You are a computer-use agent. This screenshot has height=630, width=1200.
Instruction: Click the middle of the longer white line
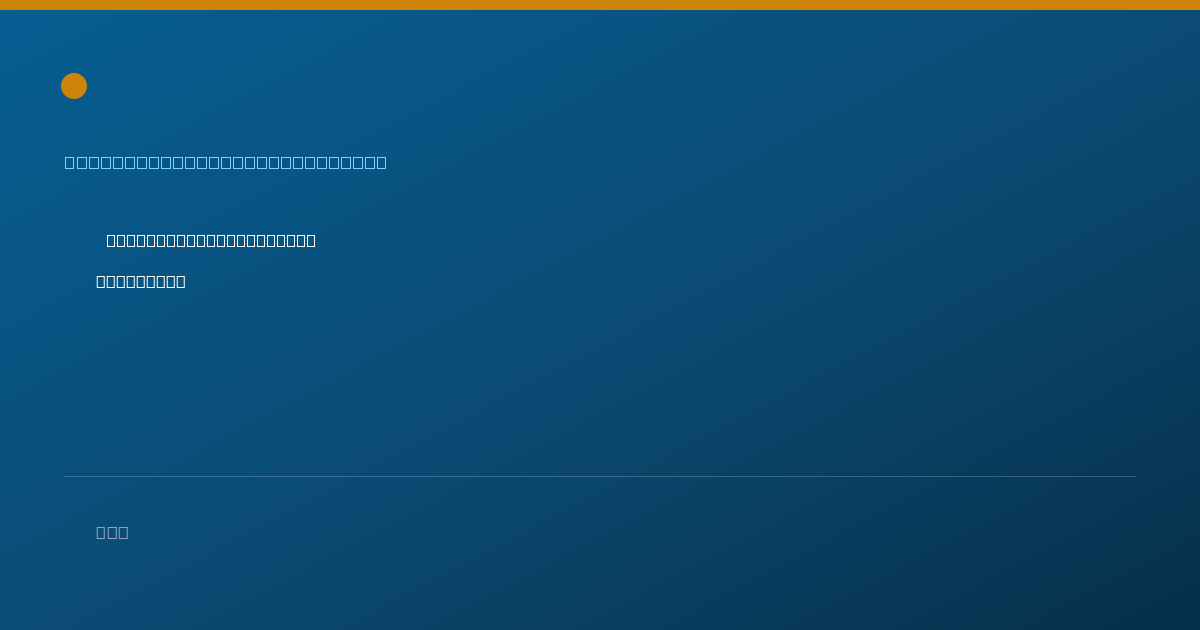coord(211,240)
